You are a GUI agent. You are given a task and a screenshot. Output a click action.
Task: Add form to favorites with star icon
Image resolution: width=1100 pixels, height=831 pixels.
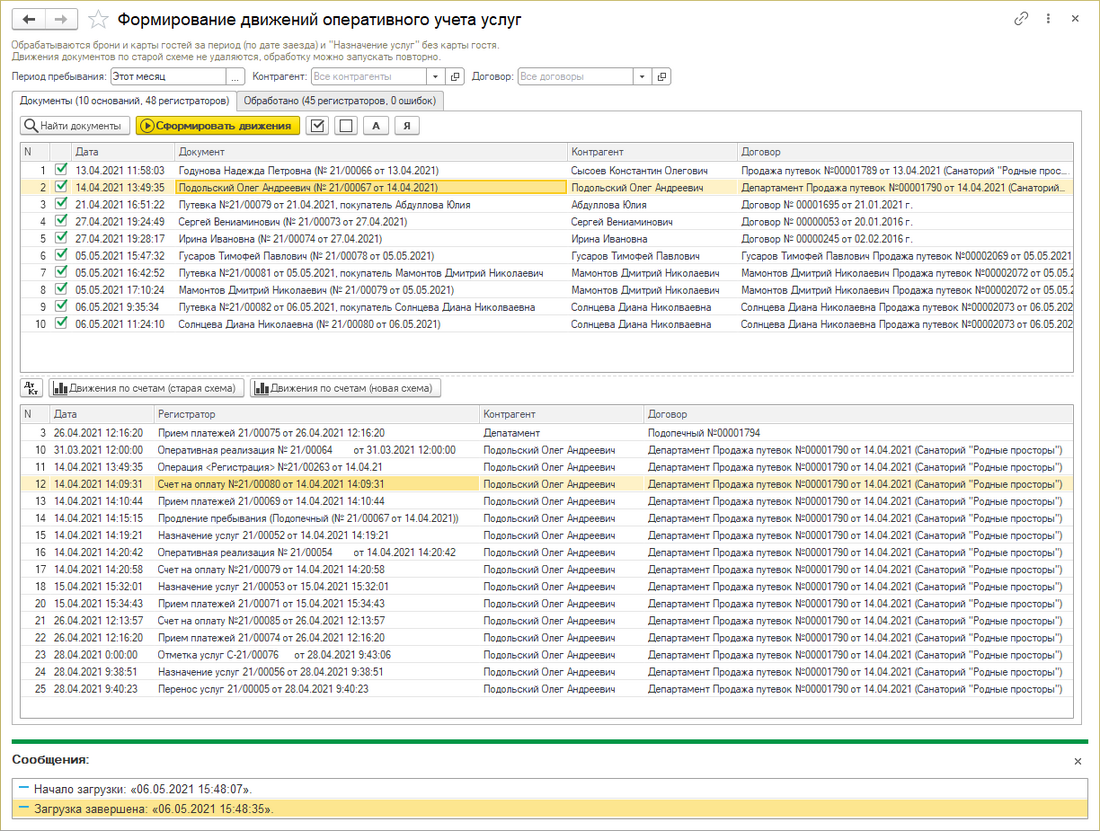(x=98, y=19)
